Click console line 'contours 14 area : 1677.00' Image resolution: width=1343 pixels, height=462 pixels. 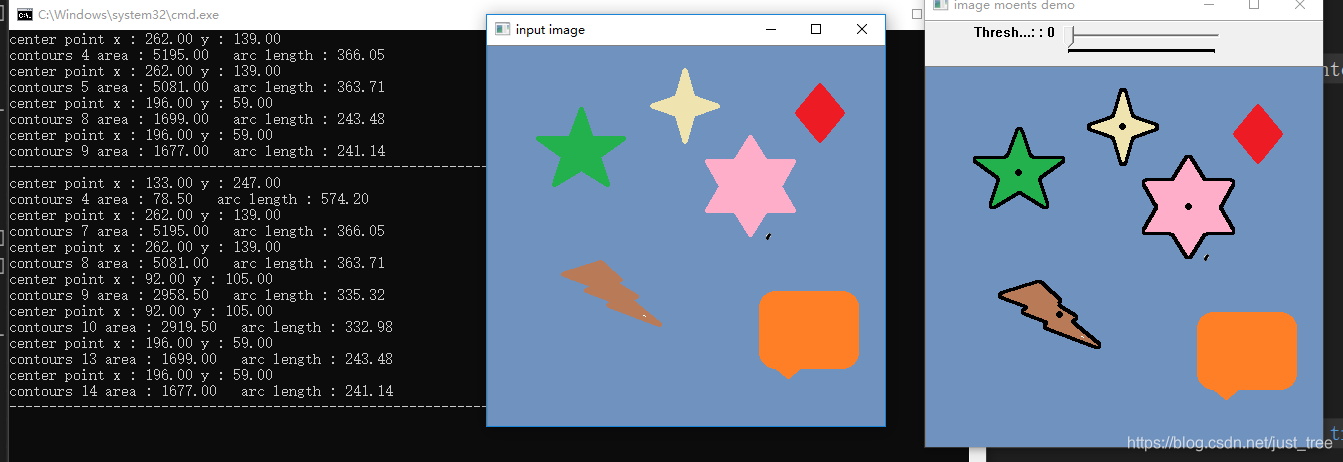pyautogui.click(x=201, y=391)
